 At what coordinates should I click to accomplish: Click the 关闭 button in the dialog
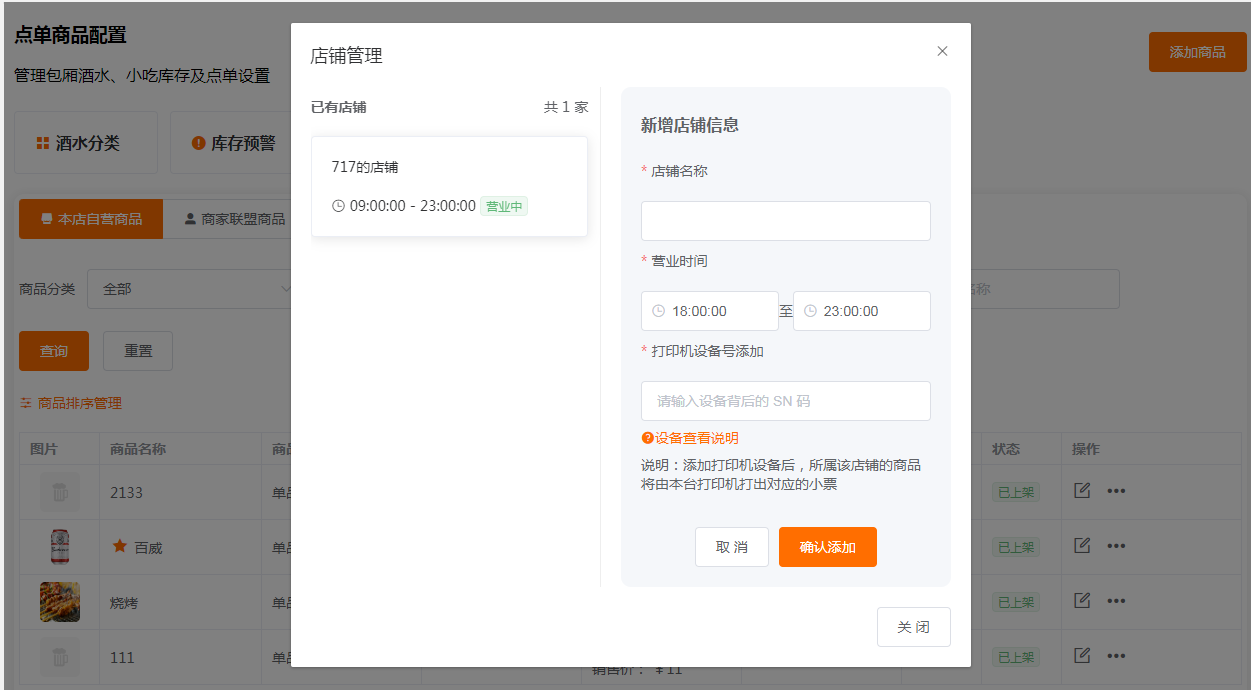(x=913, y=627)
